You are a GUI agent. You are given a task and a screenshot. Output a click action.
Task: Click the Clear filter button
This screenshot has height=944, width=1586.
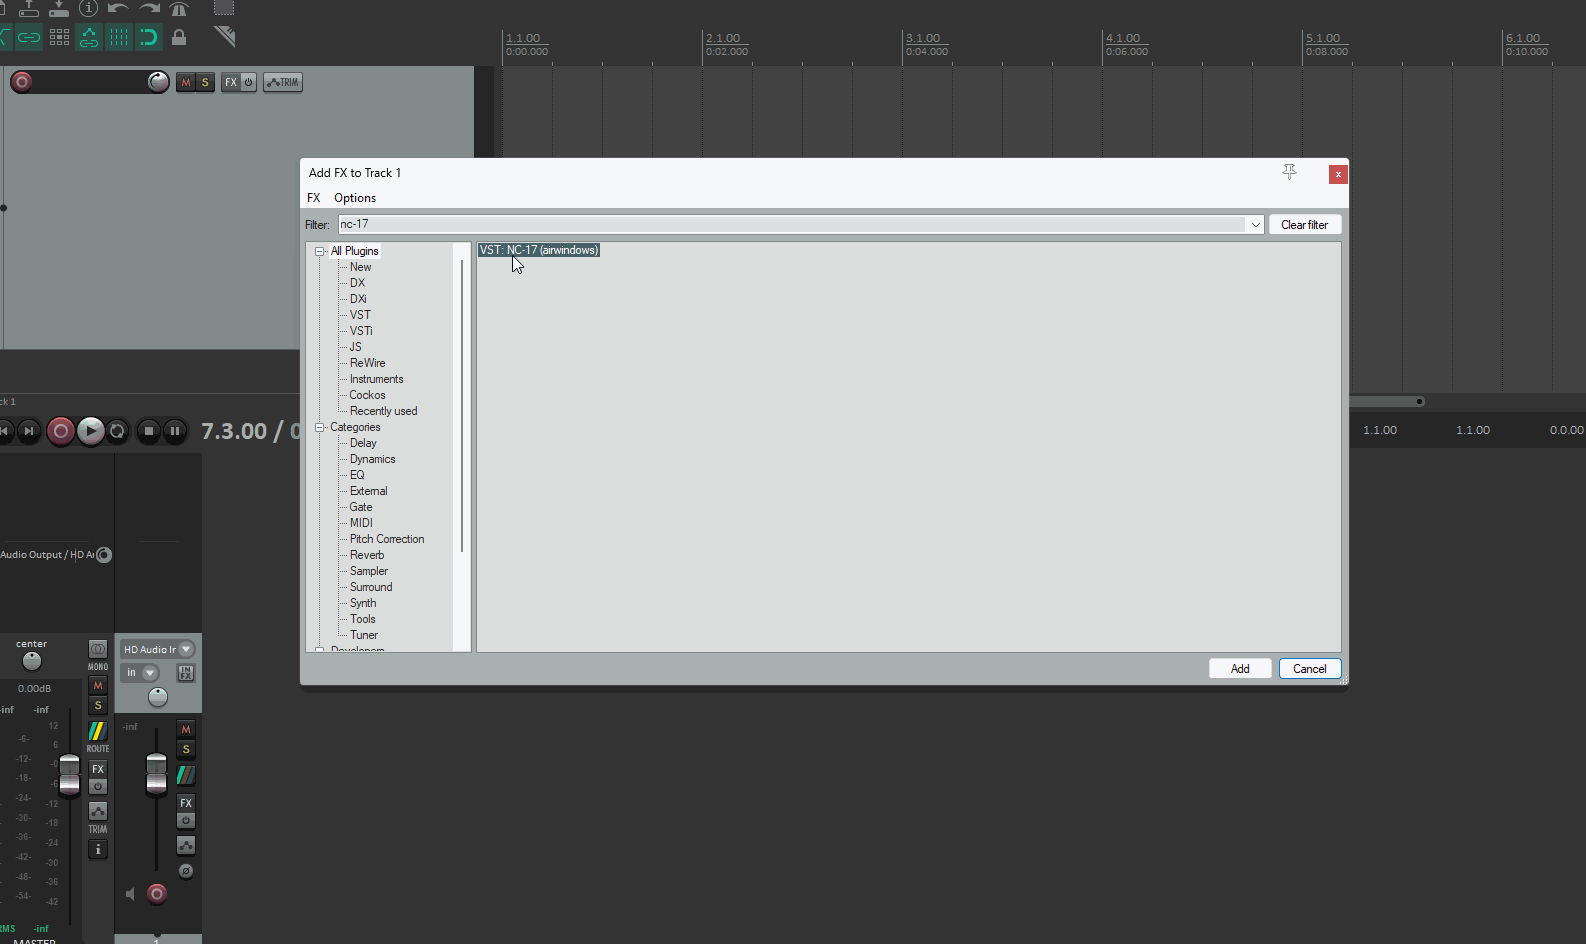(1305, 224)
